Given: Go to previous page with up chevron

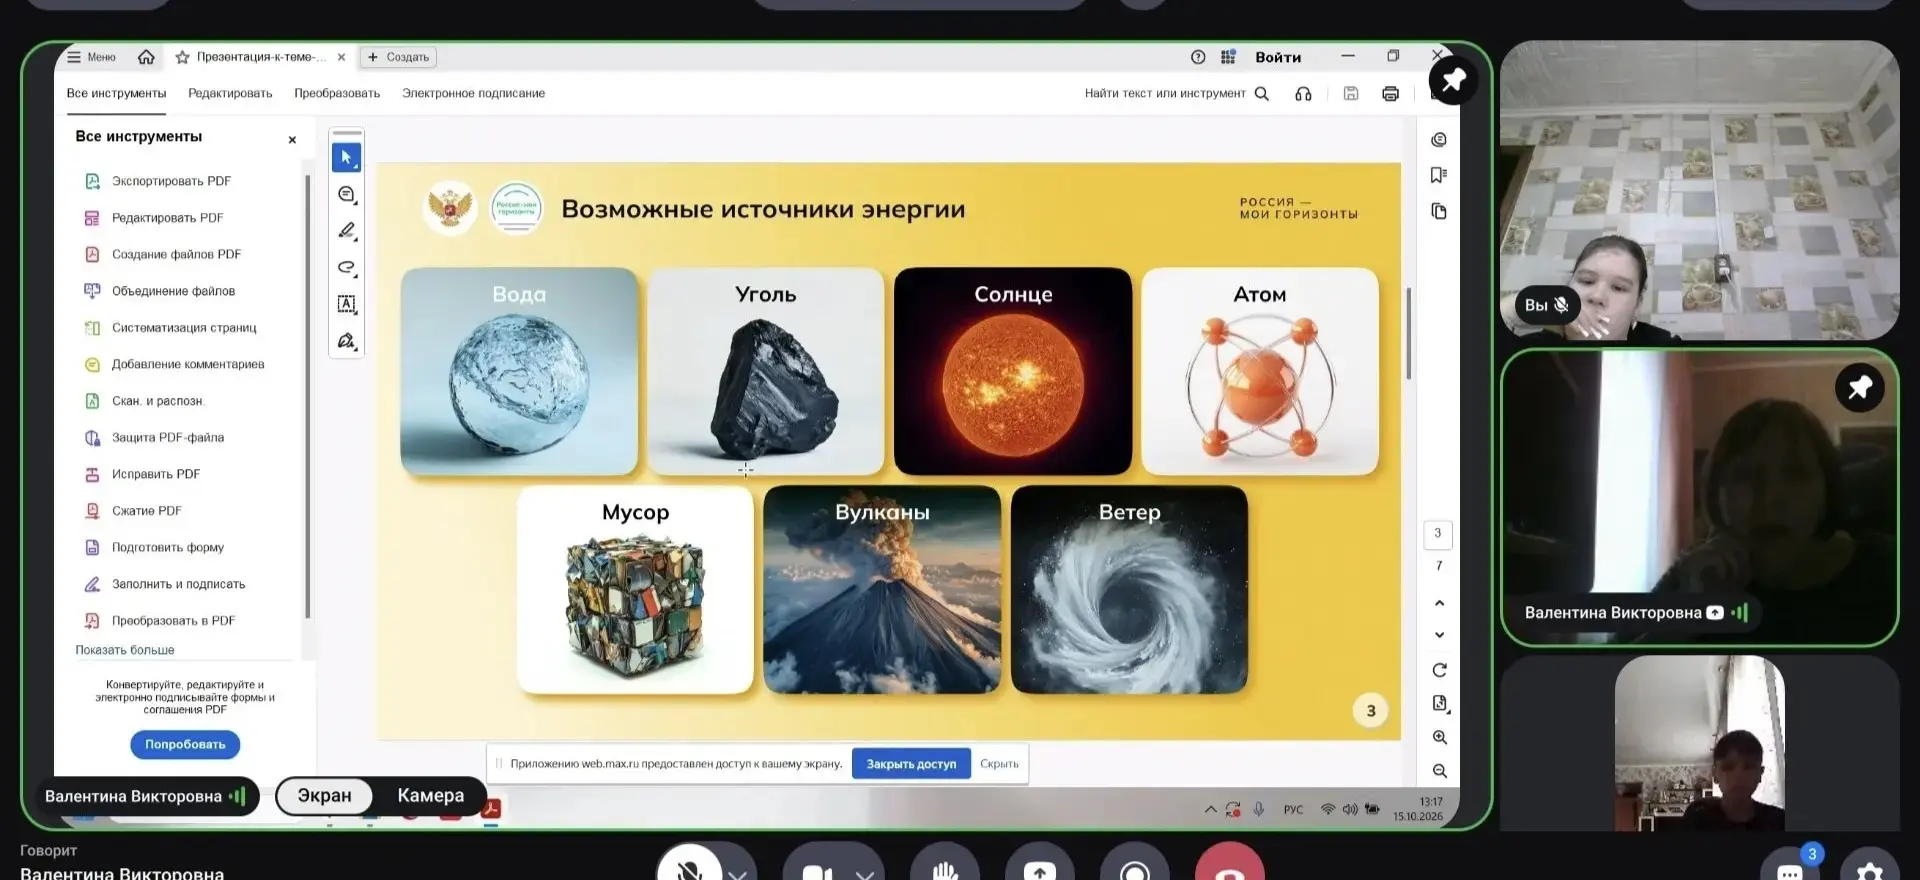Looking at the screenshot, I should pos(1439,603).
